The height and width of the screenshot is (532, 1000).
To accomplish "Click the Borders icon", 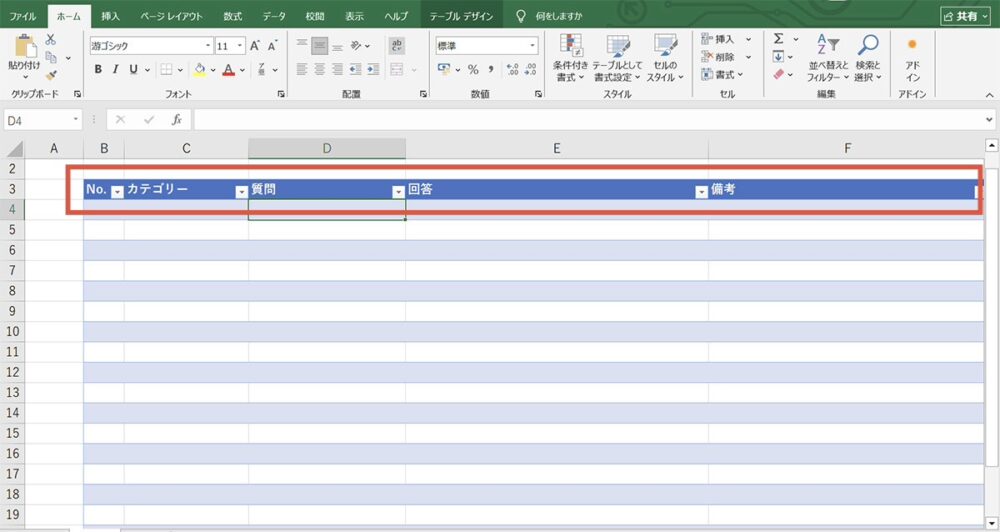I will [166, 70].
